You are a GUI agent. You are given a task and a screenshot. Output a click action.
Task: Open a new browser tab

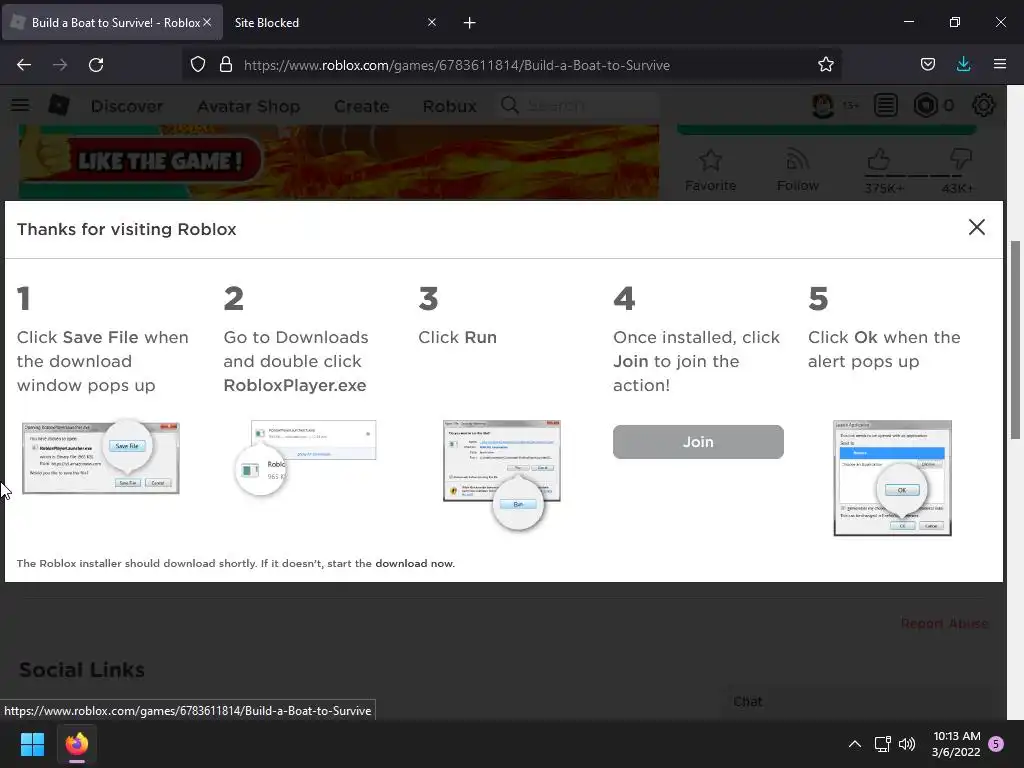point(470,23)
